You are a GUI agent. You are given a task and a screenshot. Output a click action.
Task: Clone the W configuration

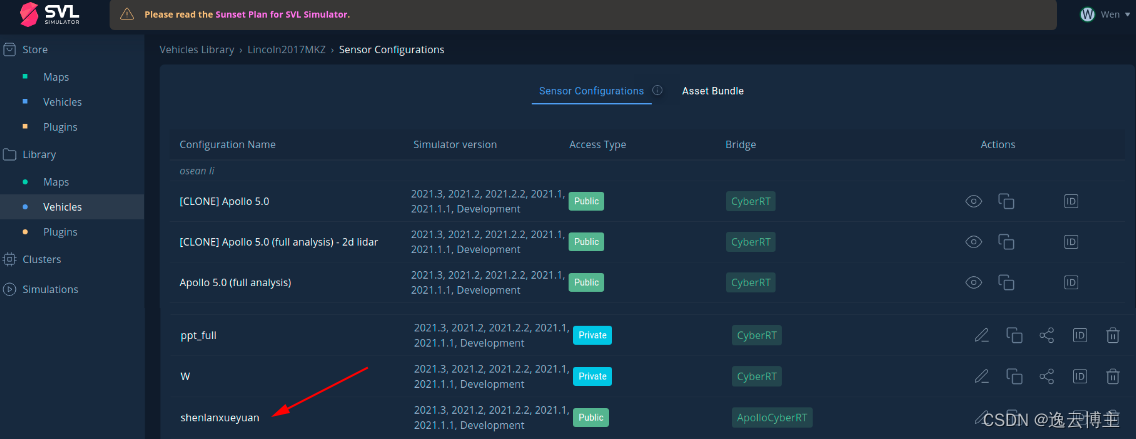[x=1014, y=376]
